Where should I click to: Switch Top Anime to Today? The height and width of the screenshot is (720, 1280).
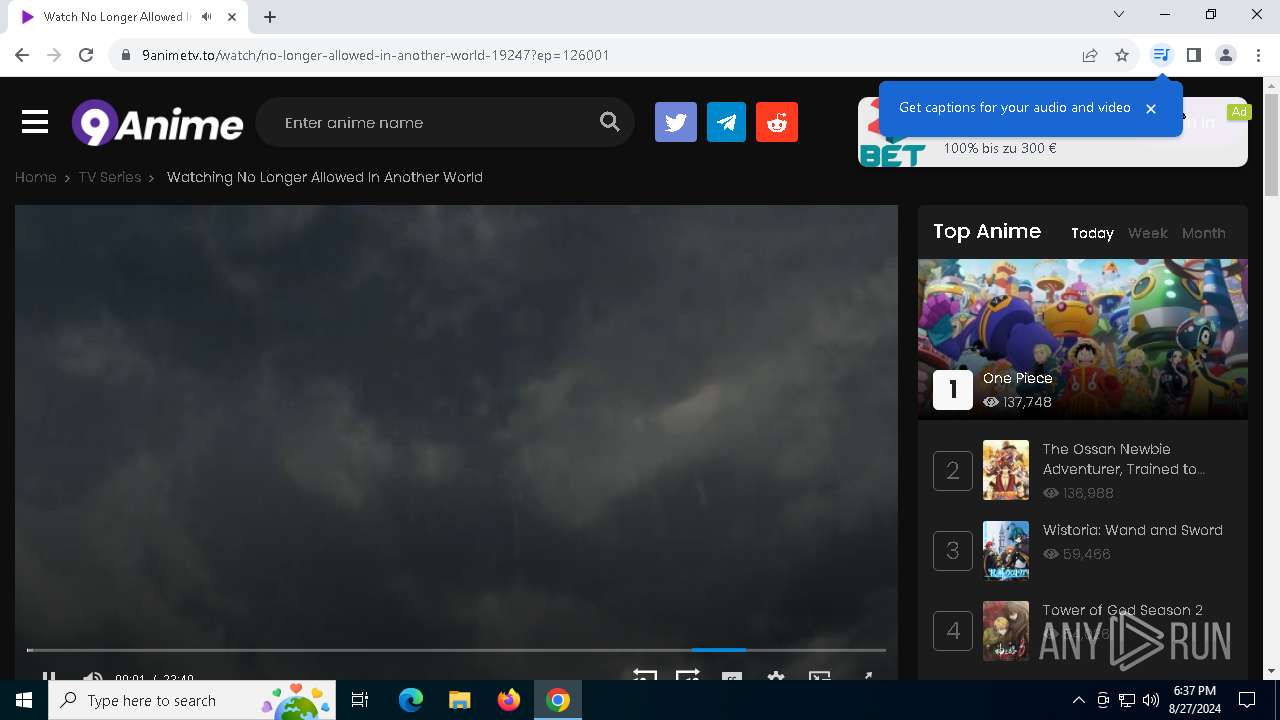pyautogui.click(x=1092, y=233)
